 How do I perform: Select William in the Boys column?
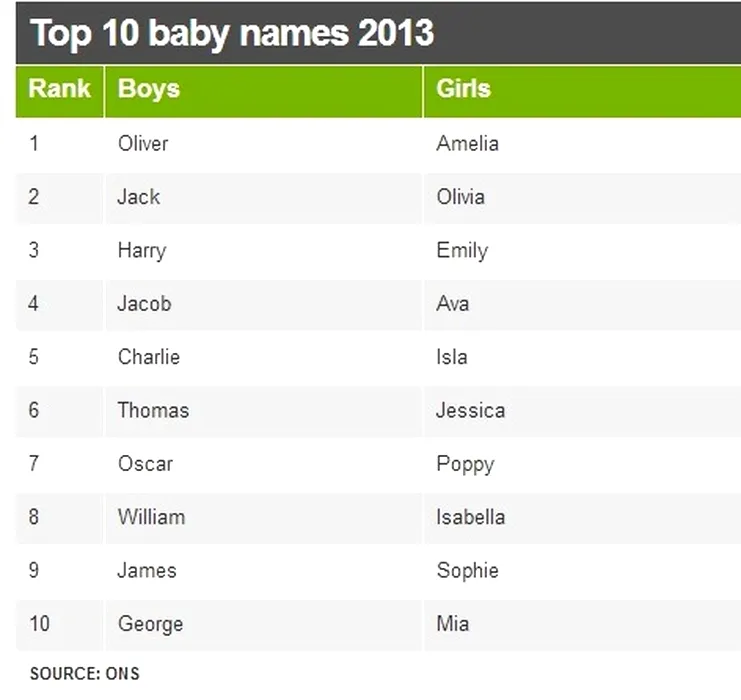click(x=151, y=517)
